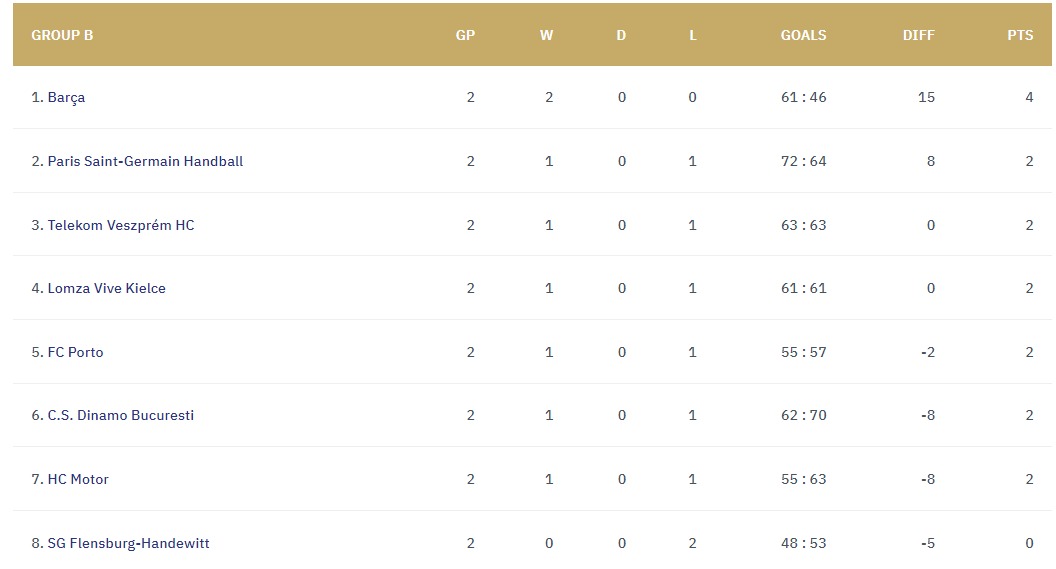Click the GOALS column header

click(803, 35)
